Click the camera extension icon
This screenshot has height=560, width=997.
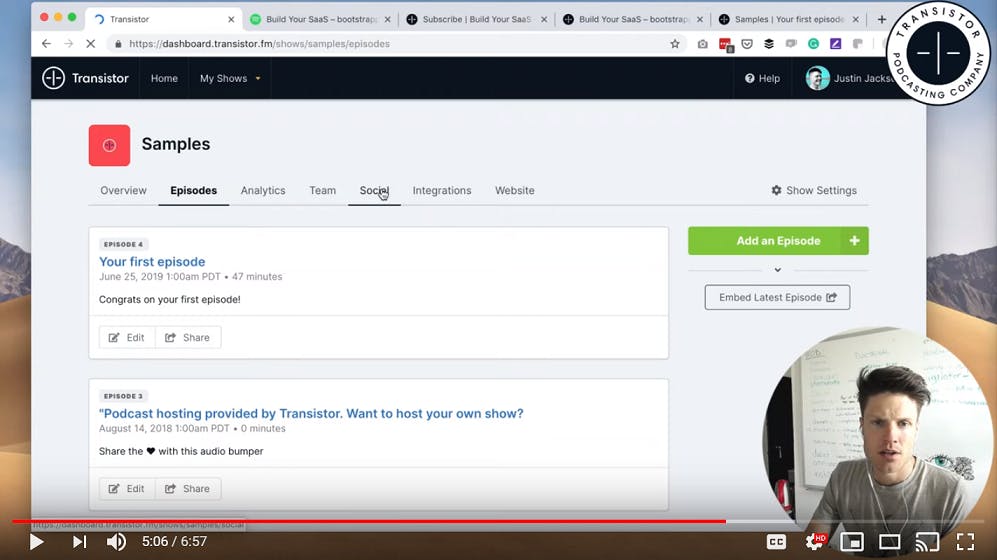[x=702, y=44]
